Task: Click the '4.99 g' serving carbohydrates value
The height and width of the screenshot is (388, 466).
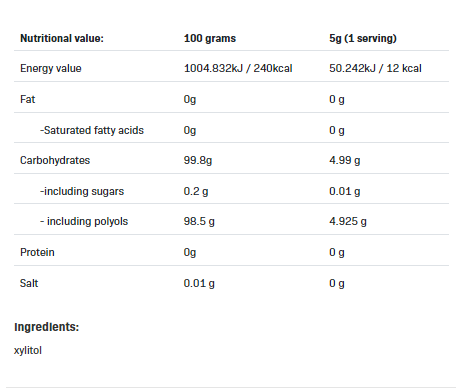Action: 345,160
